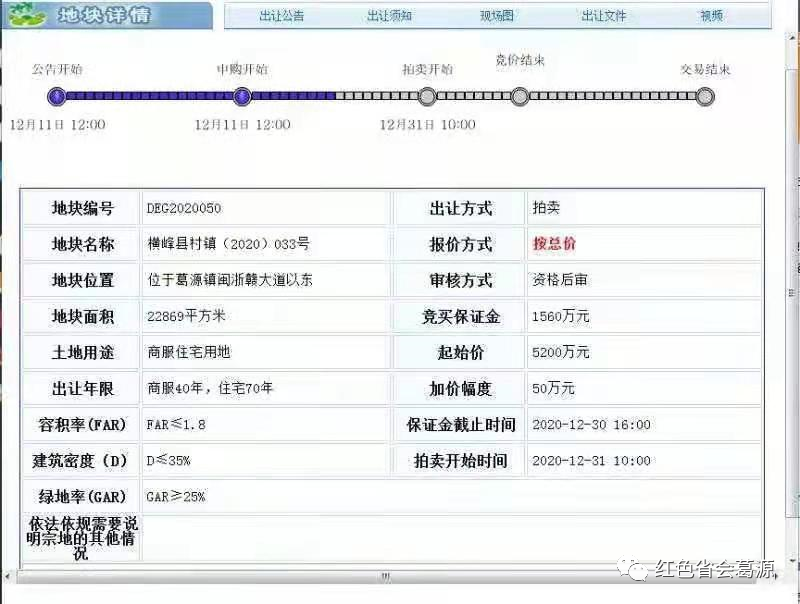
Task: Select the 公告开始 timeline marker
Action: click(x=57, y=96)
